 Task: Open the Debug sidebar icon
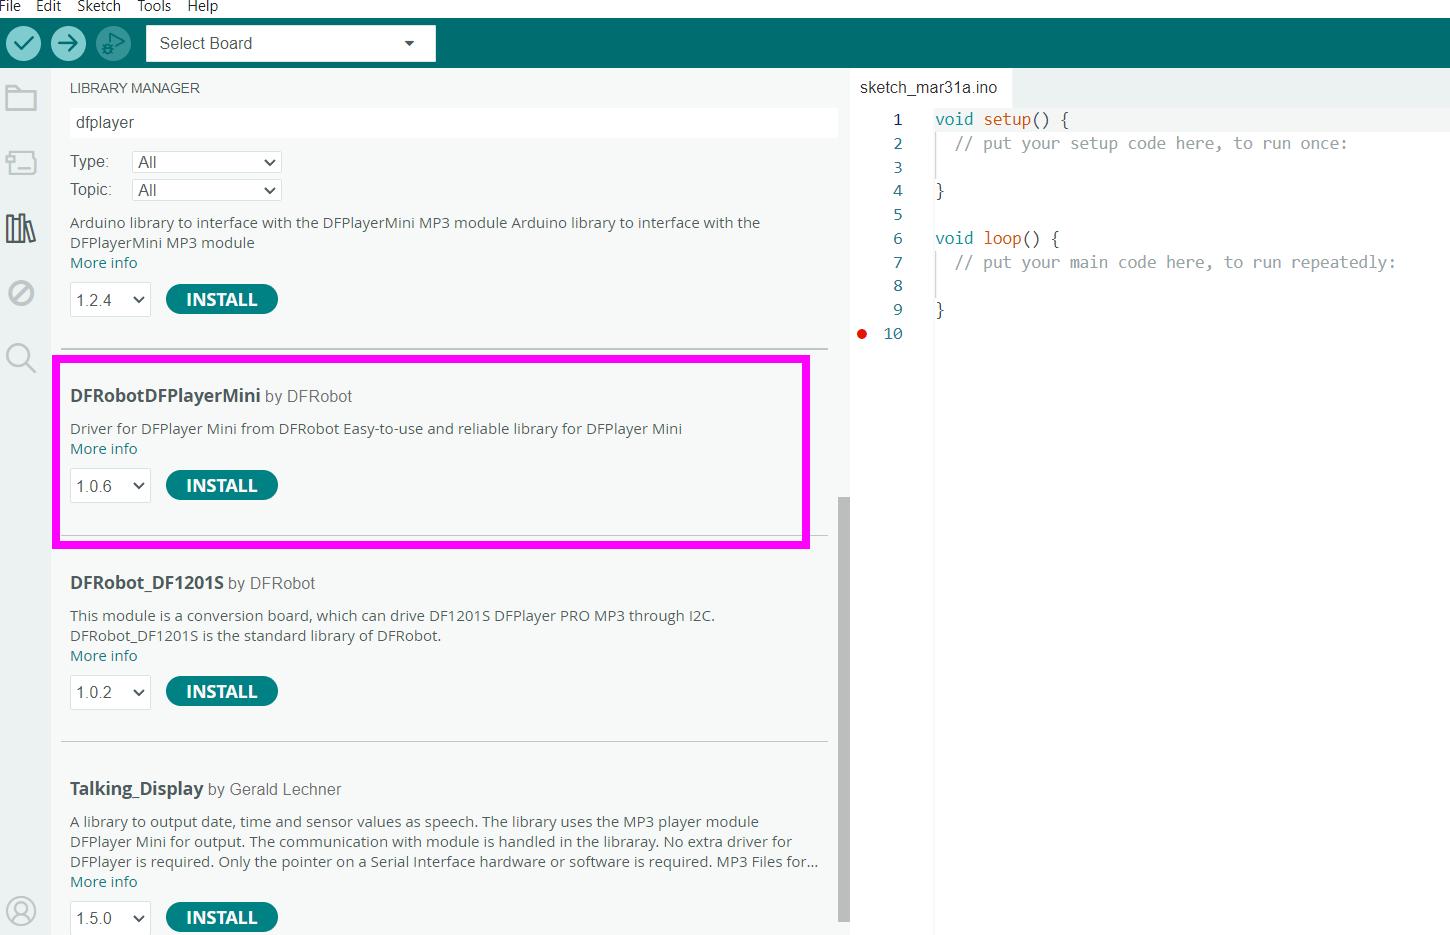(21, 293)
